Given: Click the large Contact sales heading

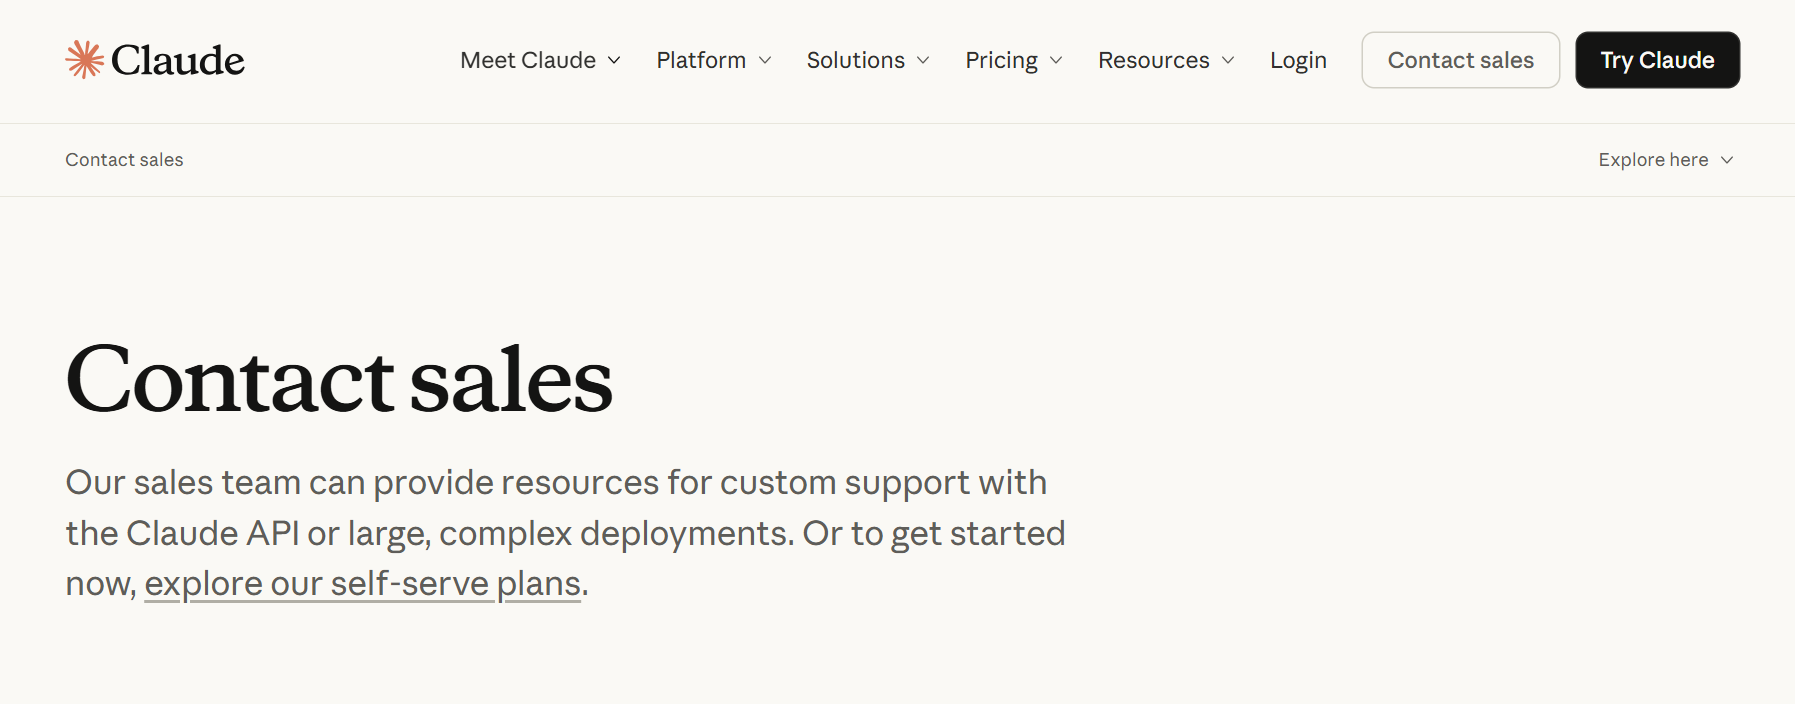Looking at the screenshot, I should point(339,379).
